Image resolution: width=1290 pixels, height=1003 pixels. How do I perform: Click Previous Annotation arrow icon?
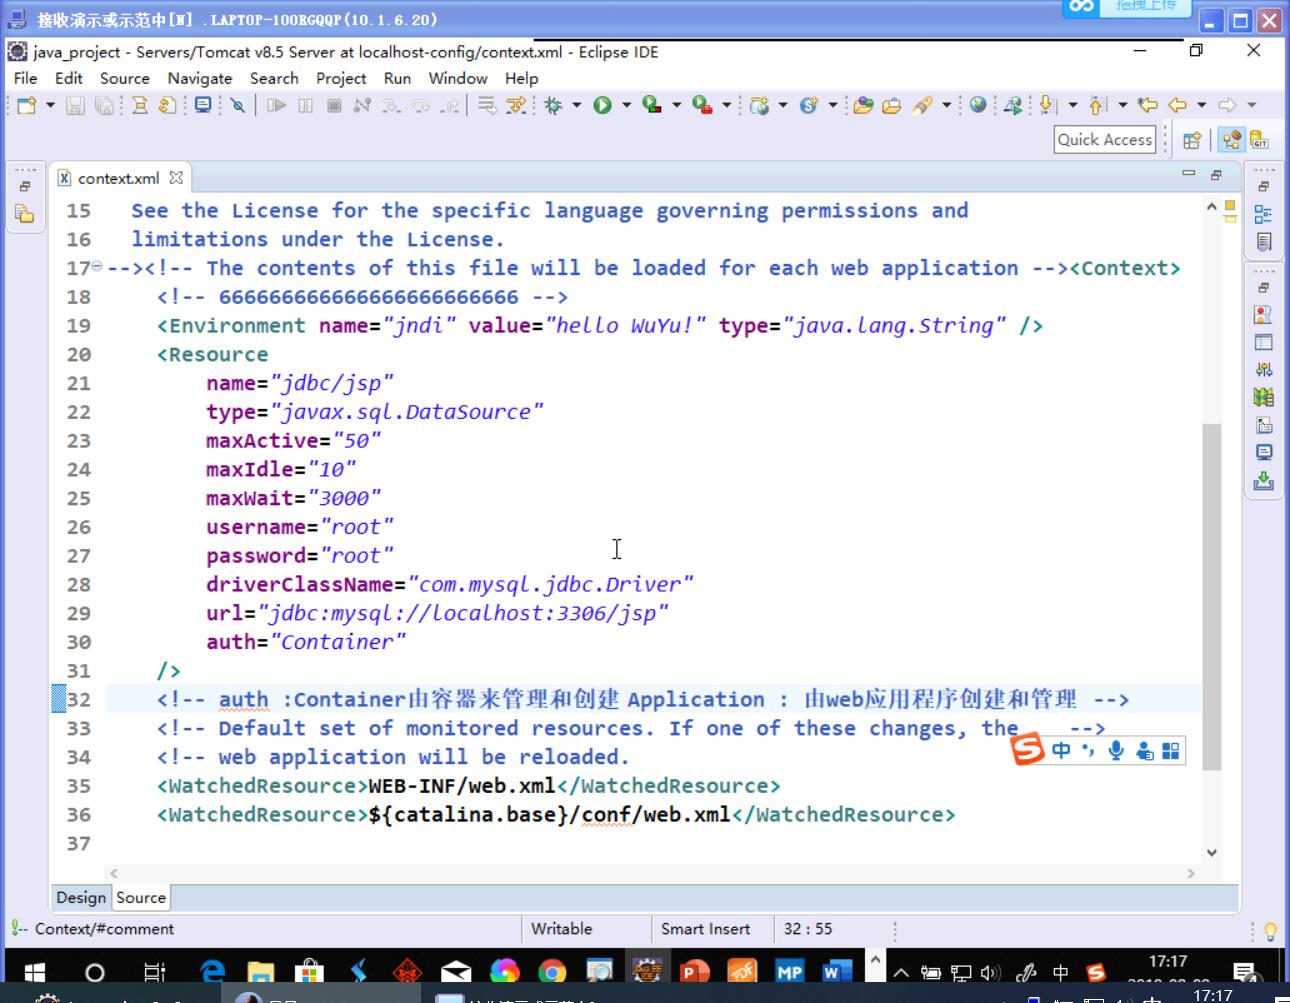pos(1097,105)
